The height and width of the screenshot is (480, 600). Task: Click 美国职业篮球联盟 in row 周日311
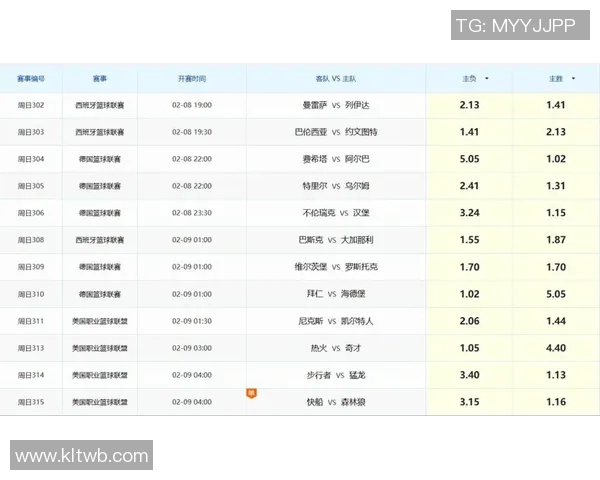coord(100,321)
